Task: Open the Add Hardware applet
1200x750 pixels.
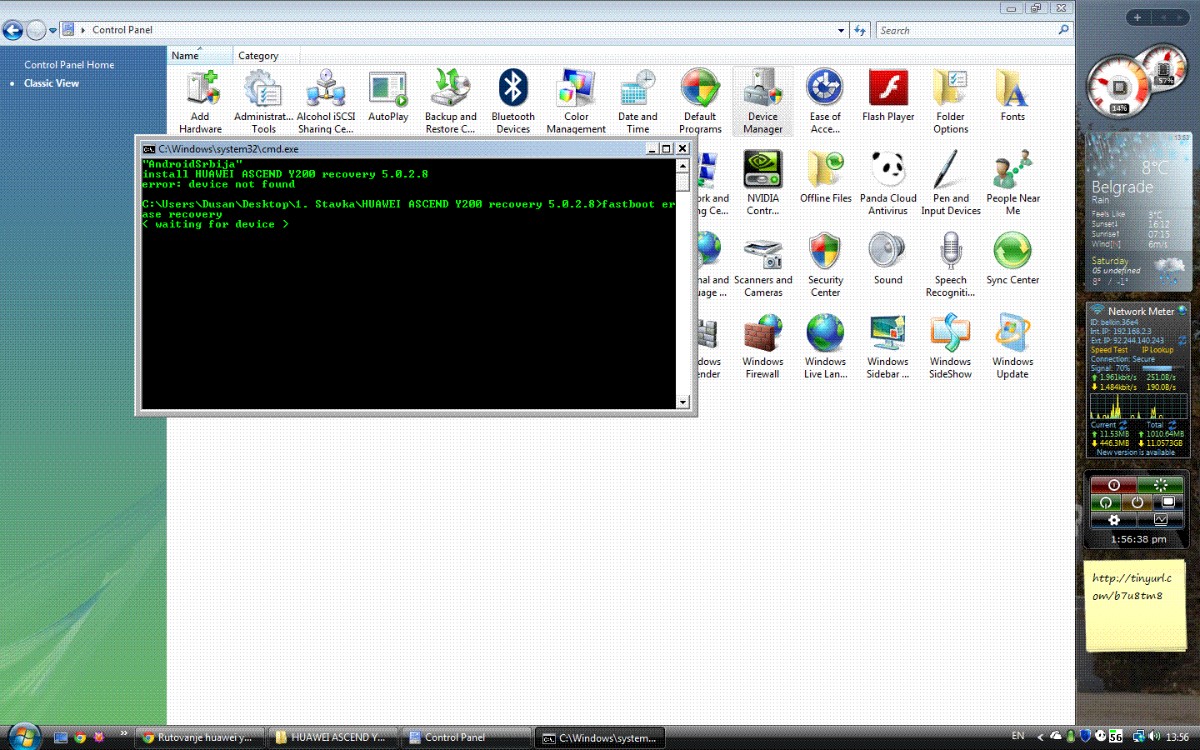Action: tap(201, 101)
